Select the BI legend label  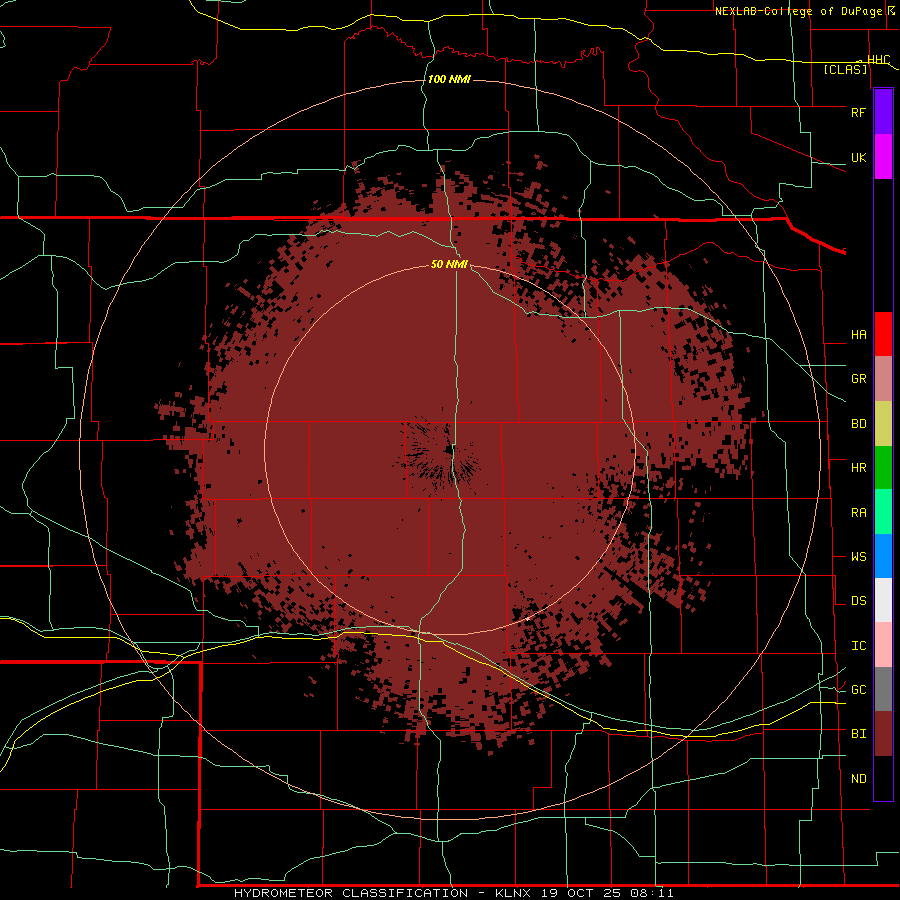coord(858,734)
